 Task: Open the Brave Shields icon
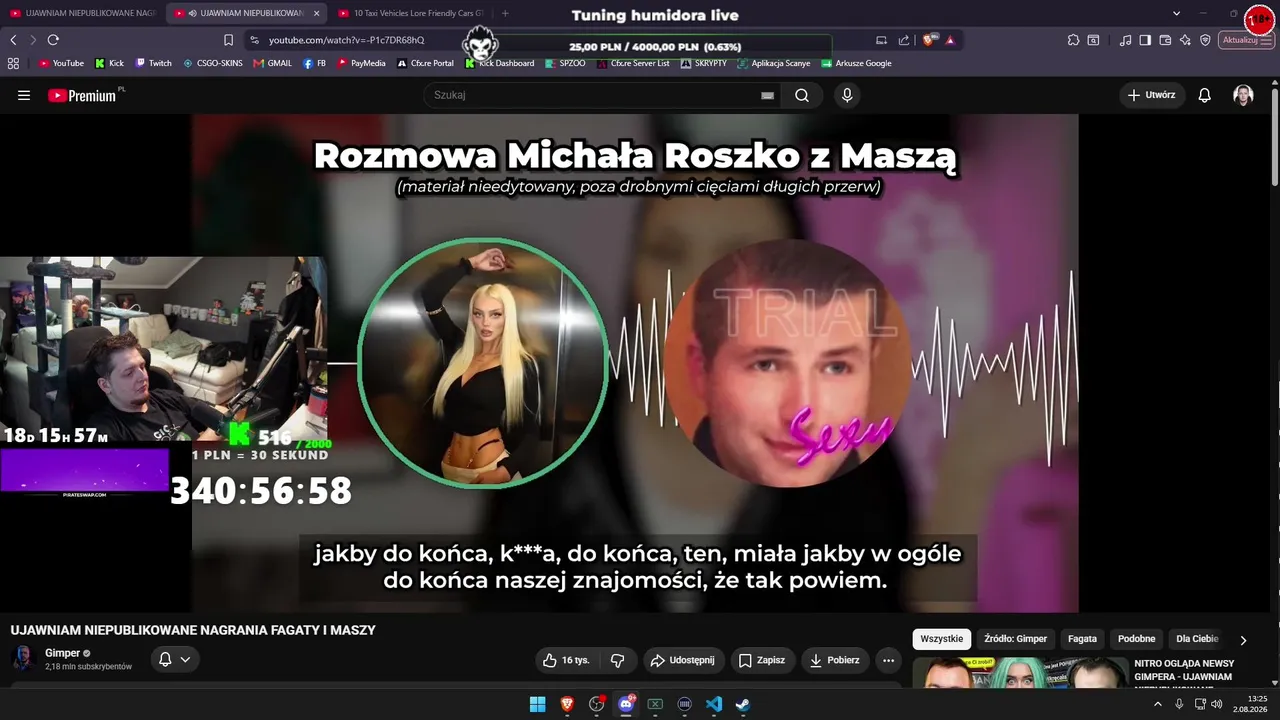[x=929, y=40]
